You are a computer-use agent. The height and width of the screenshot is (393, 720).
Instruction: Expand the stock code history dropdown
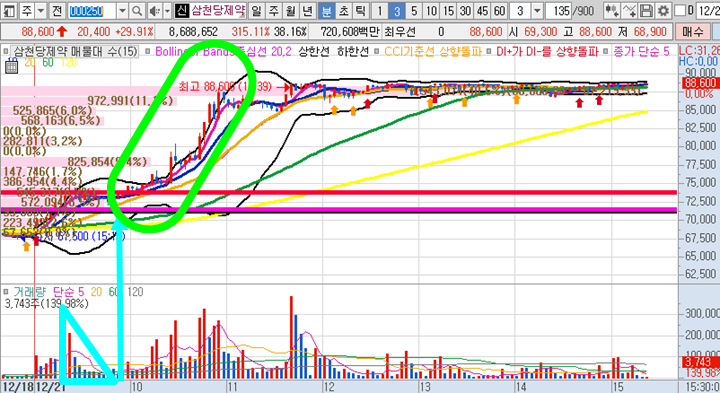[122, 10]
